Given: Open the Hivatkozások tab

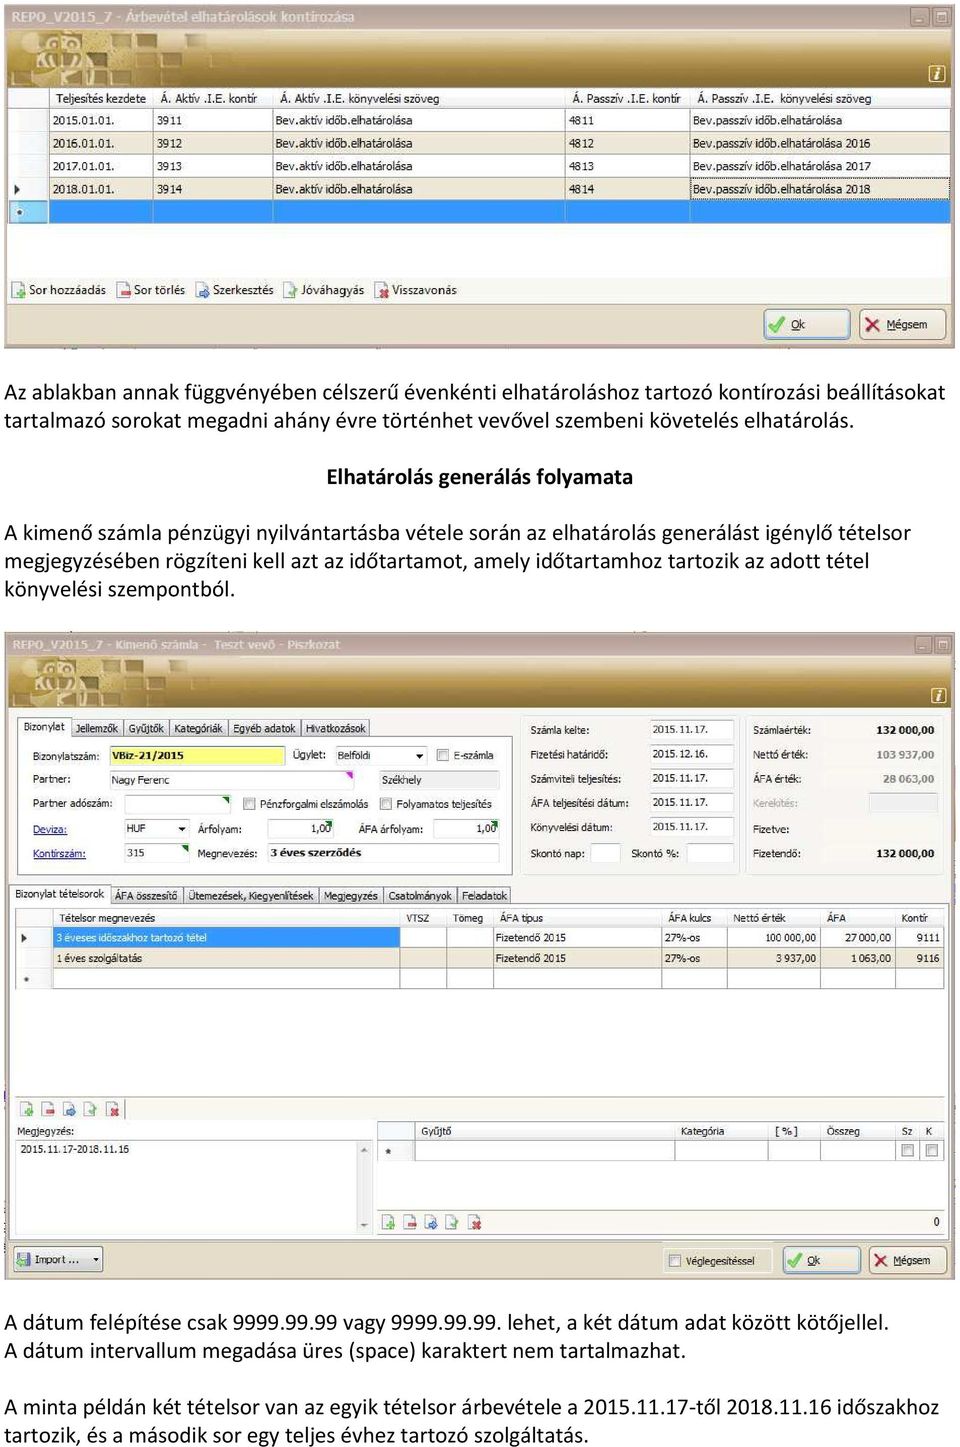Looking at the screenshot, I should click(335, 728).
